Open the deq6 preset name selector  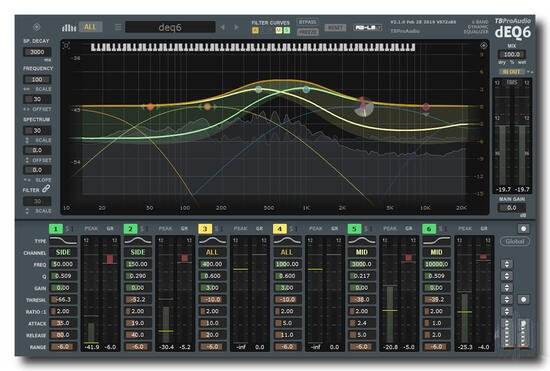[170, 27]
